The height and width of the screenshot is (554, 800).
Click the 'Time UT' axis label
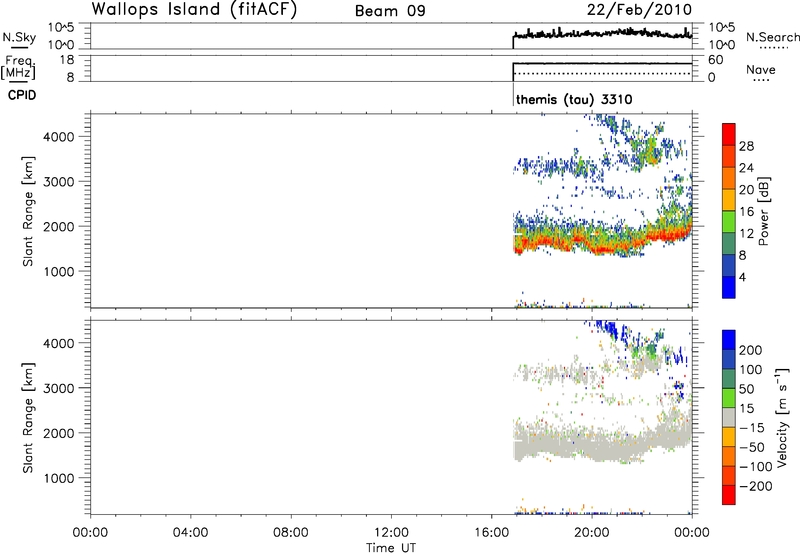pos(391,548)
